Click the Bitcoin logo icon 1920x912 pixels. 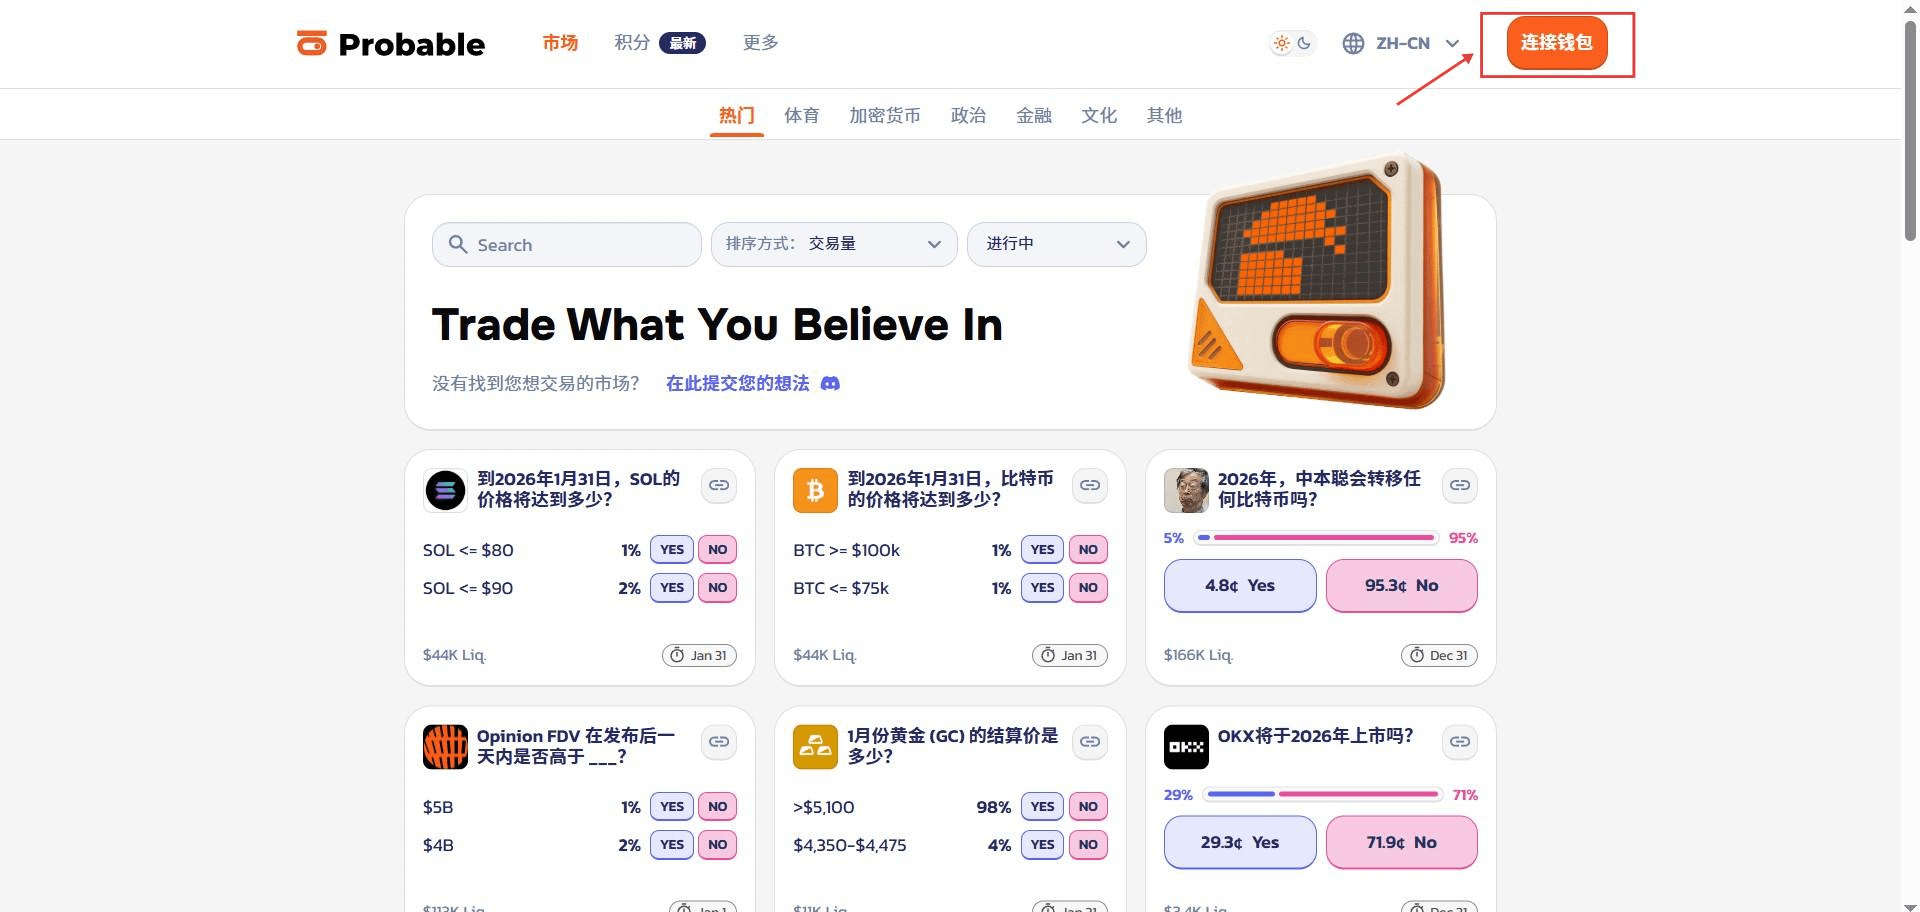(815, 490)
